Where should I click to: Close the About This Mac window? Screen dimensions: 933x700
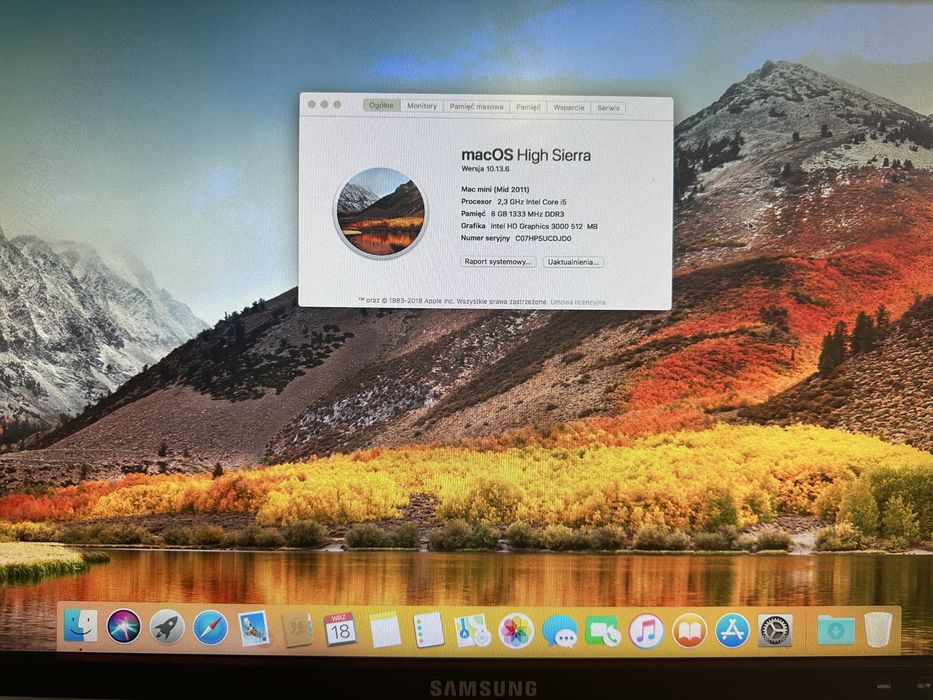pos(312,104)
